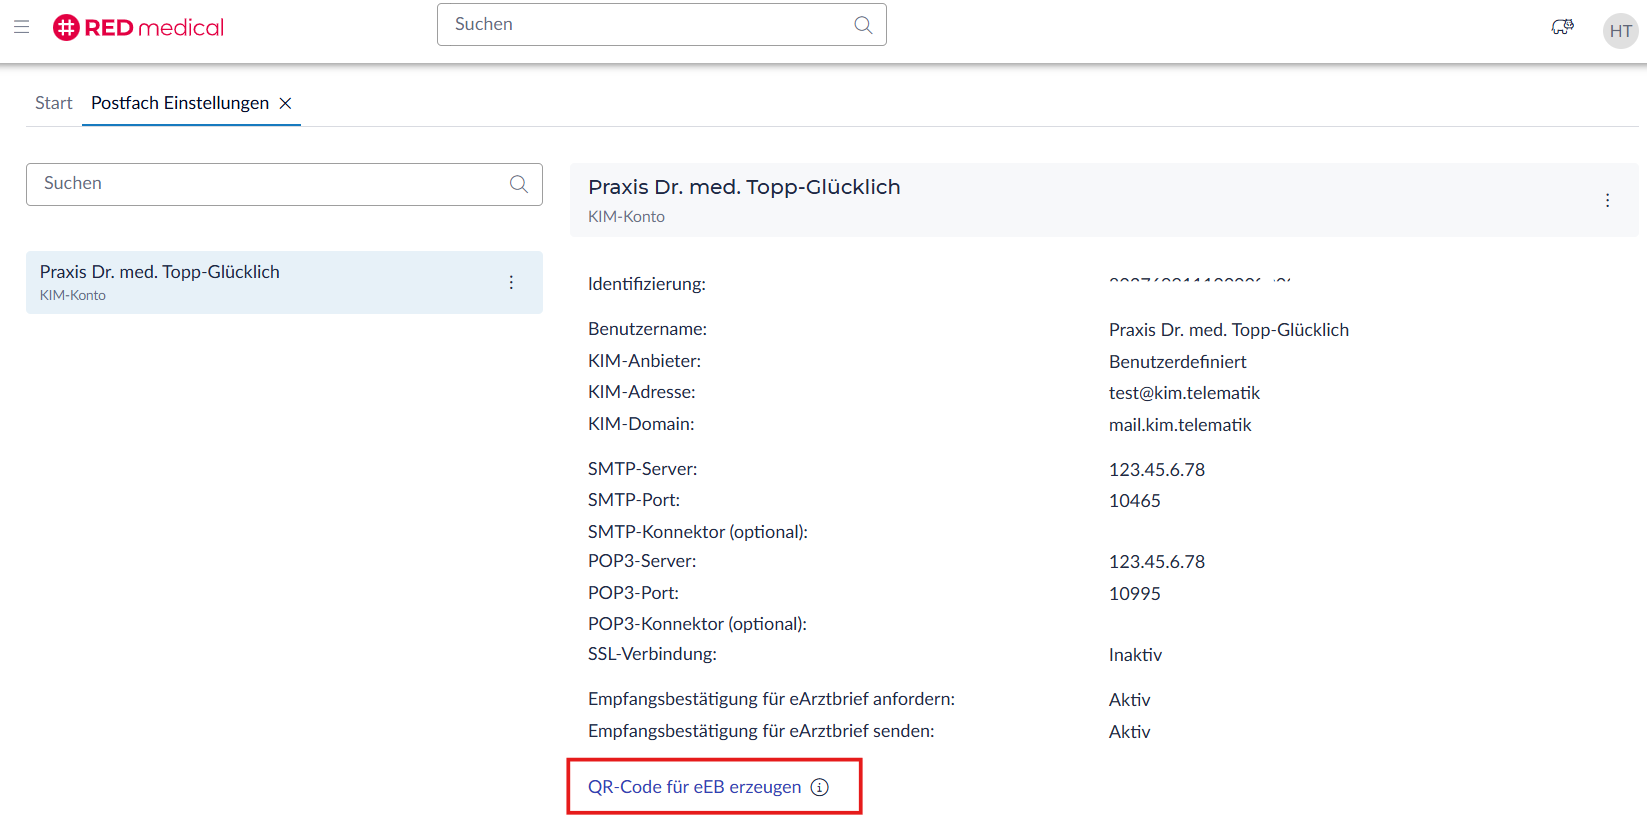Screen dimensions: 1647x831
Task: Open three-dot menu of the mailbox list entry
Action: pos(511,283)
